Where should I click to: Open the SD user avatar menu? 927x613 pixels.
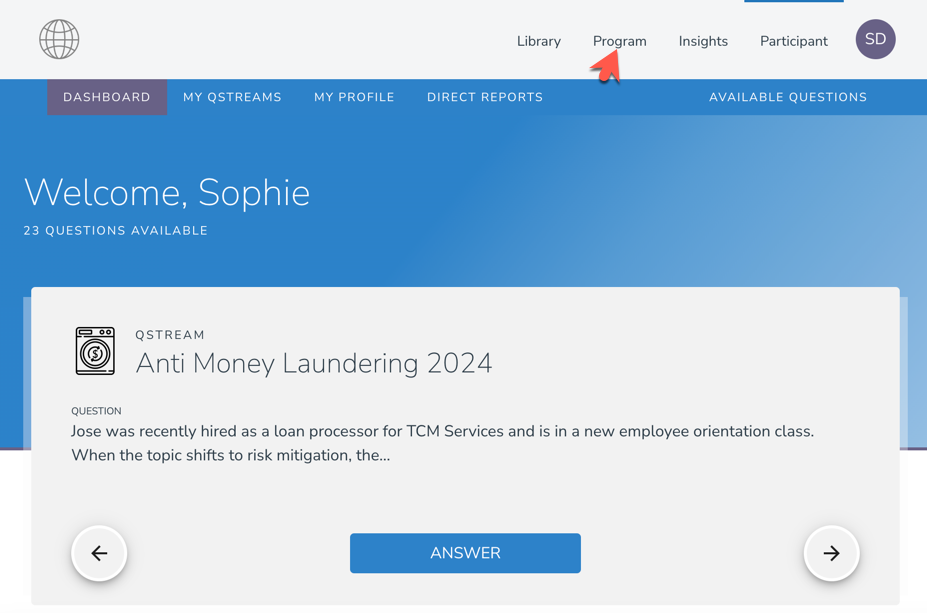876,39
